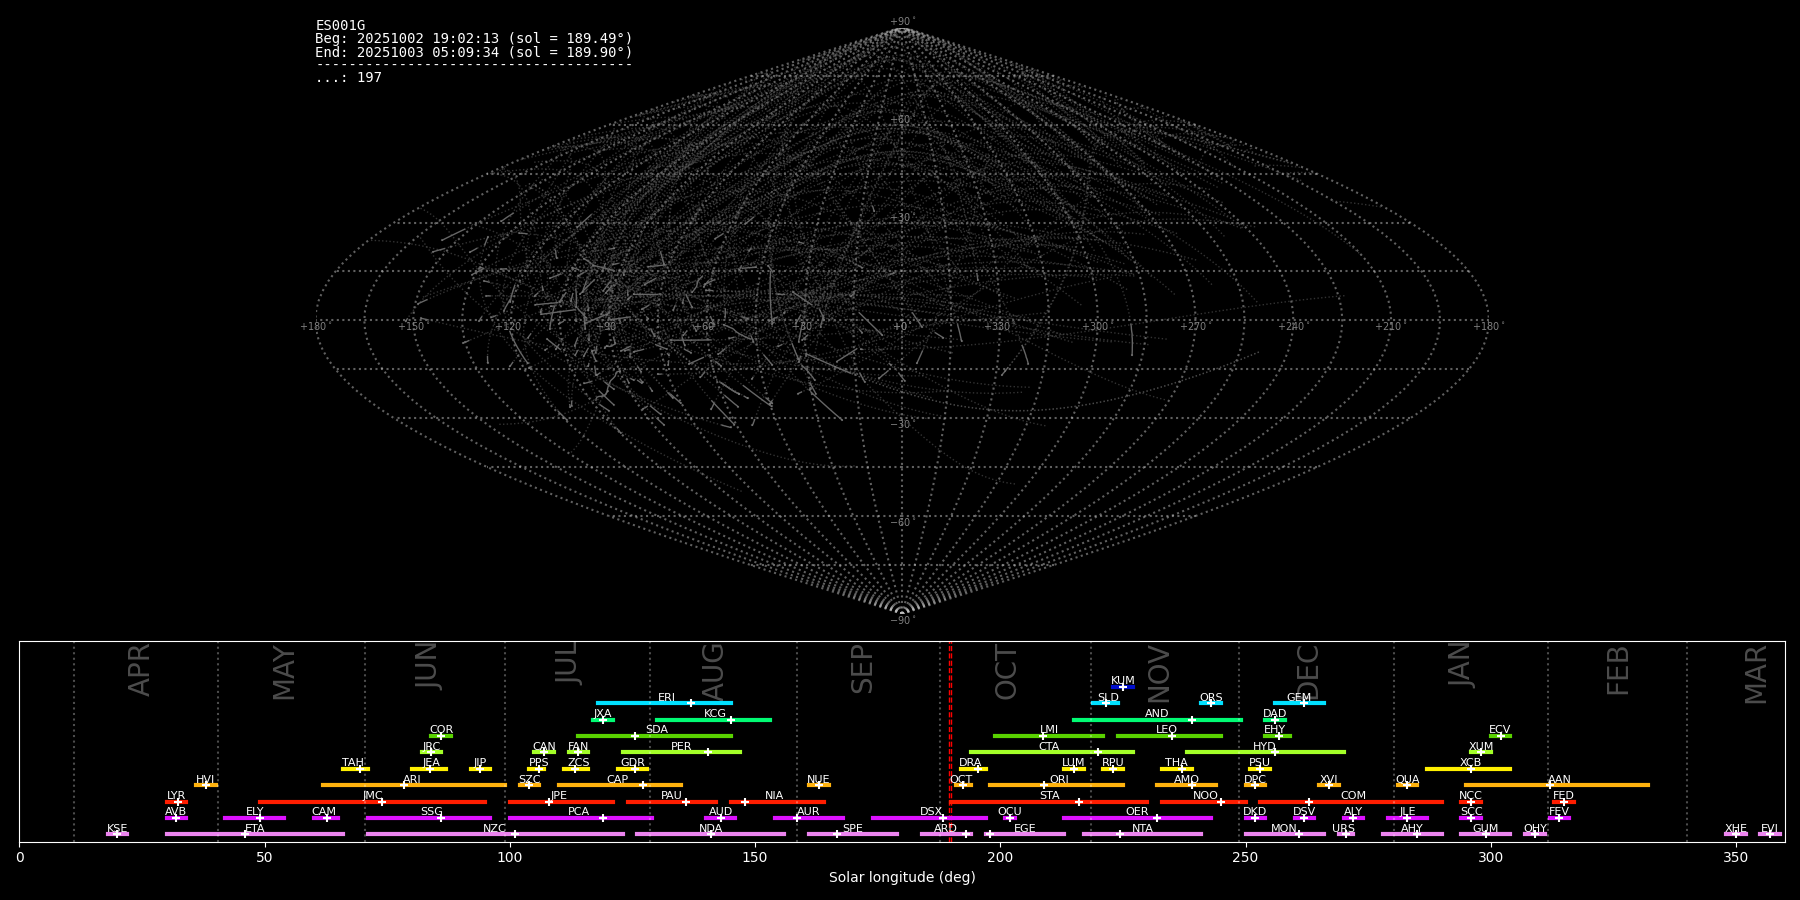Select the CTA yellow-green shower bar
Image resolution: width=1800 pixels, height=900 pixels.
coord(1052,752)
